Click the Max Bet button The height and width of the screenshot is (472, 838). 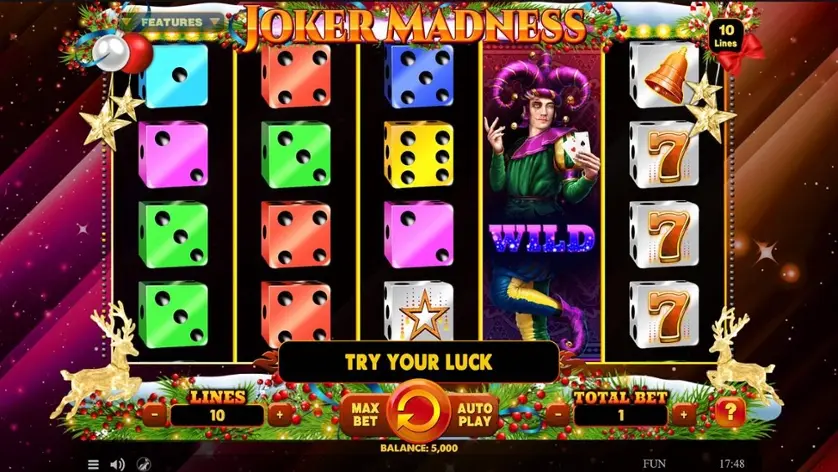[x=366, y=414]
